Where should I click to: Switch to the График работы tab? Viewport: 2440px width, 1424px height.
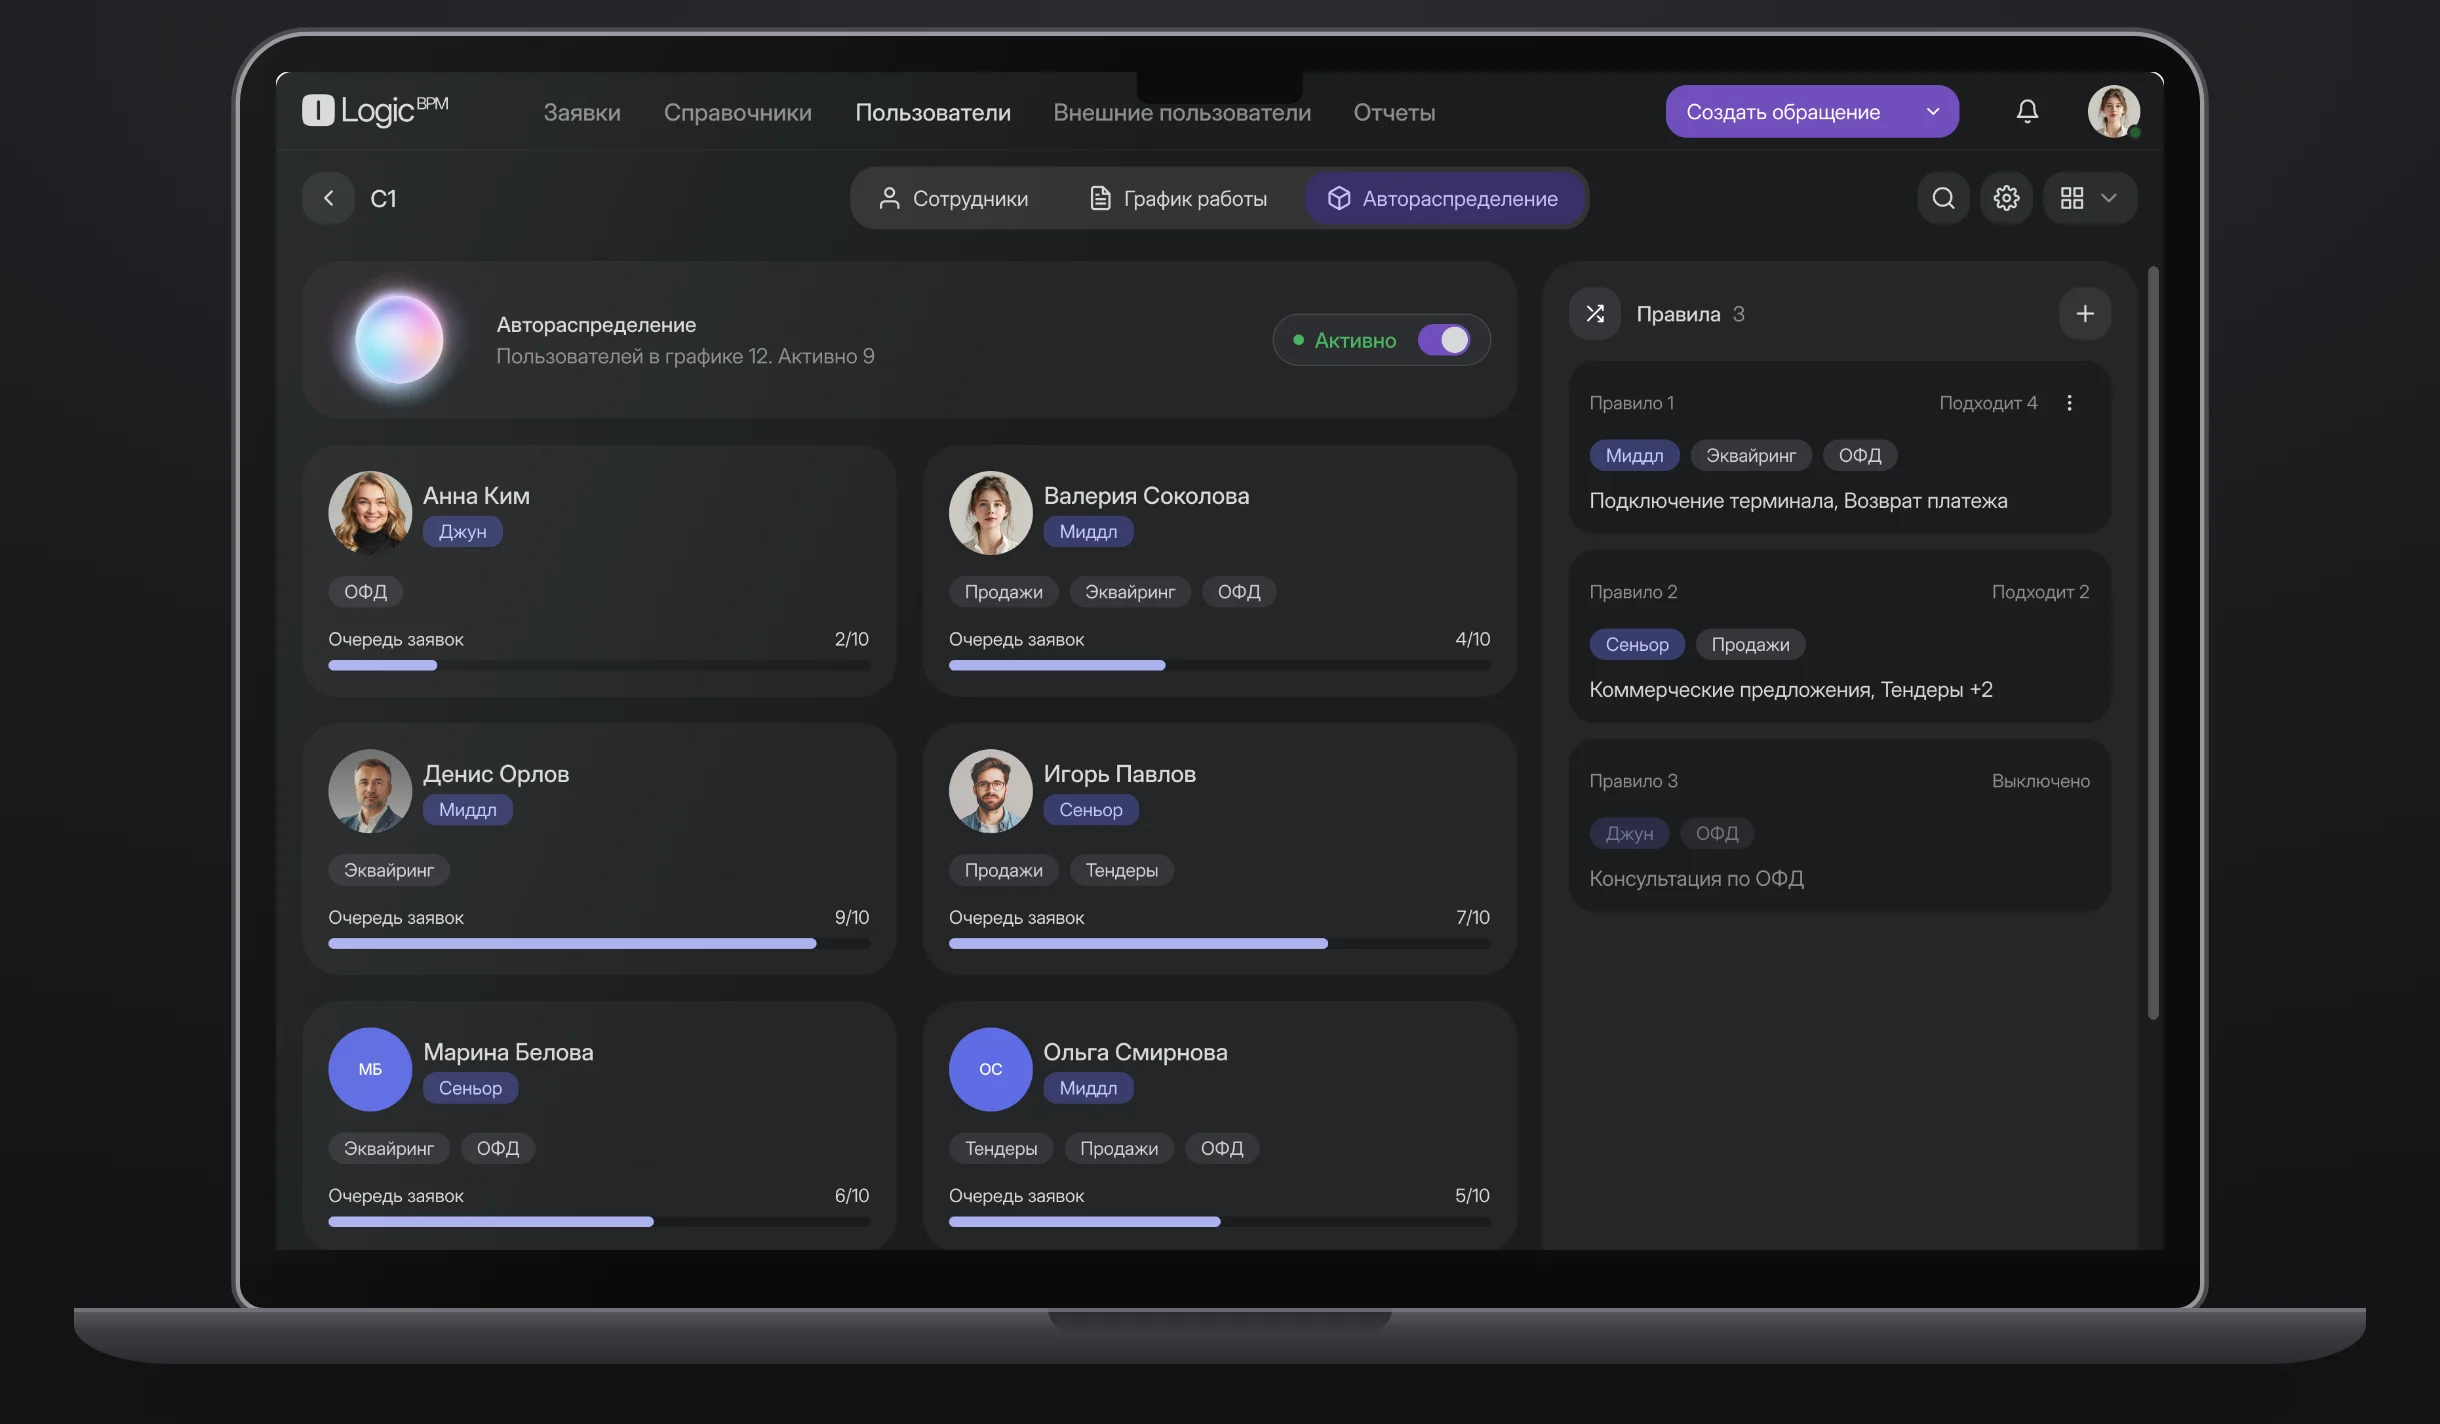[1179, 198]
